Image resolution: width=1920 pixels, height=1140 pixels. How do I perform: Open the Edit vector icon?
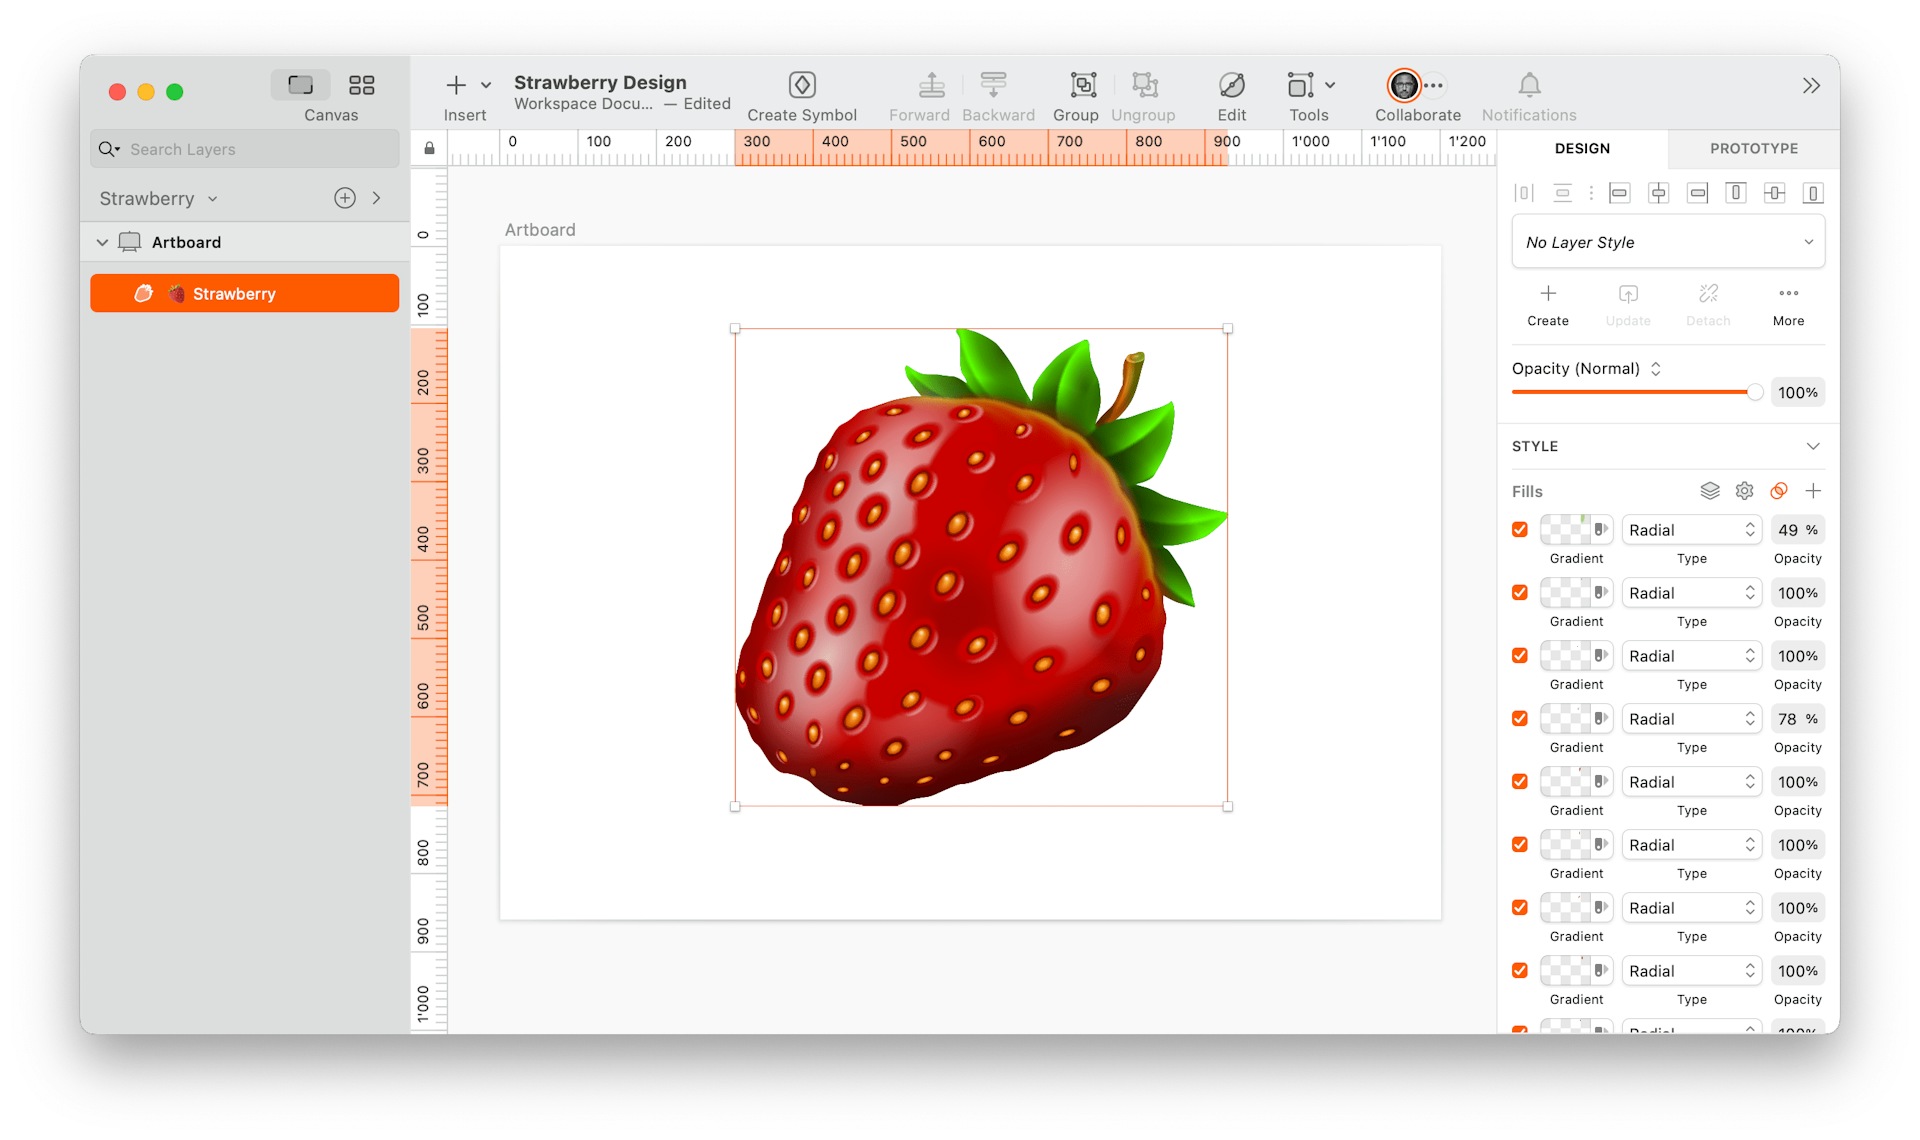coord(1230,85)
